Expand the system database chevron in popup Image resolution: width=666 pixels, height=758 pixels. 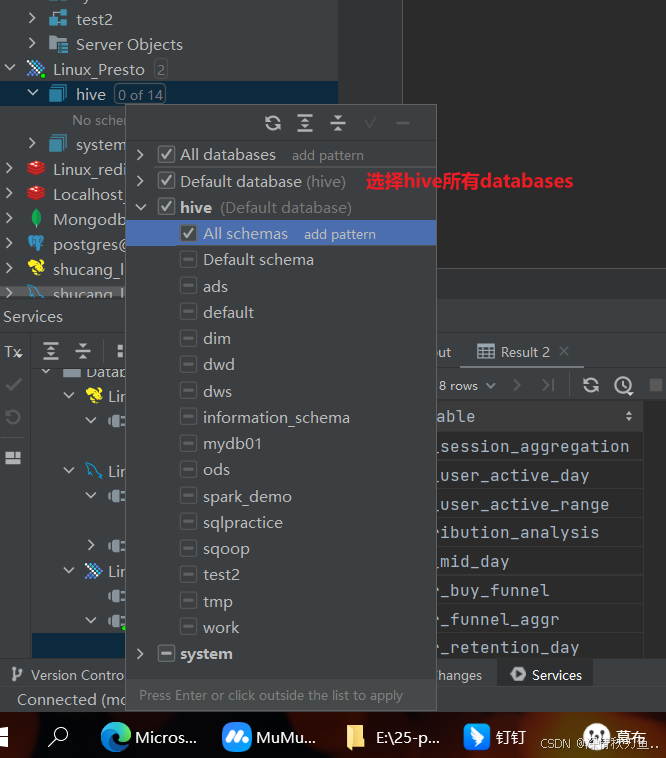[x=140, y=654]
